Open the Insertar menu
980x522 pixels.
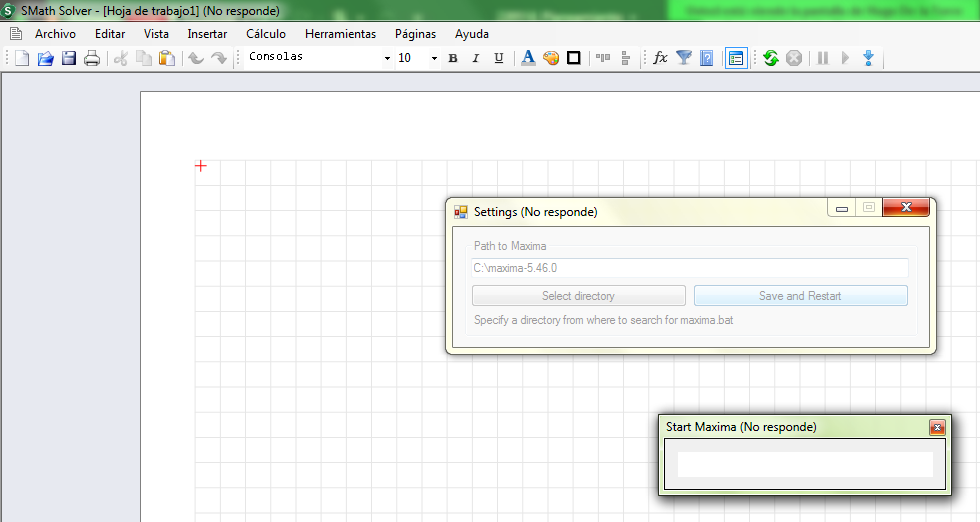coord(207,33)
